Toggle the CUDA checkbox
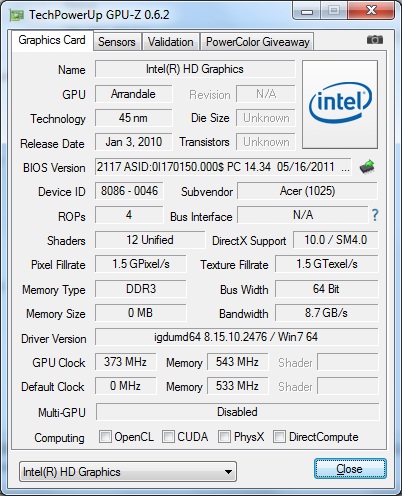402x496 pixels. tap(168, 436)
